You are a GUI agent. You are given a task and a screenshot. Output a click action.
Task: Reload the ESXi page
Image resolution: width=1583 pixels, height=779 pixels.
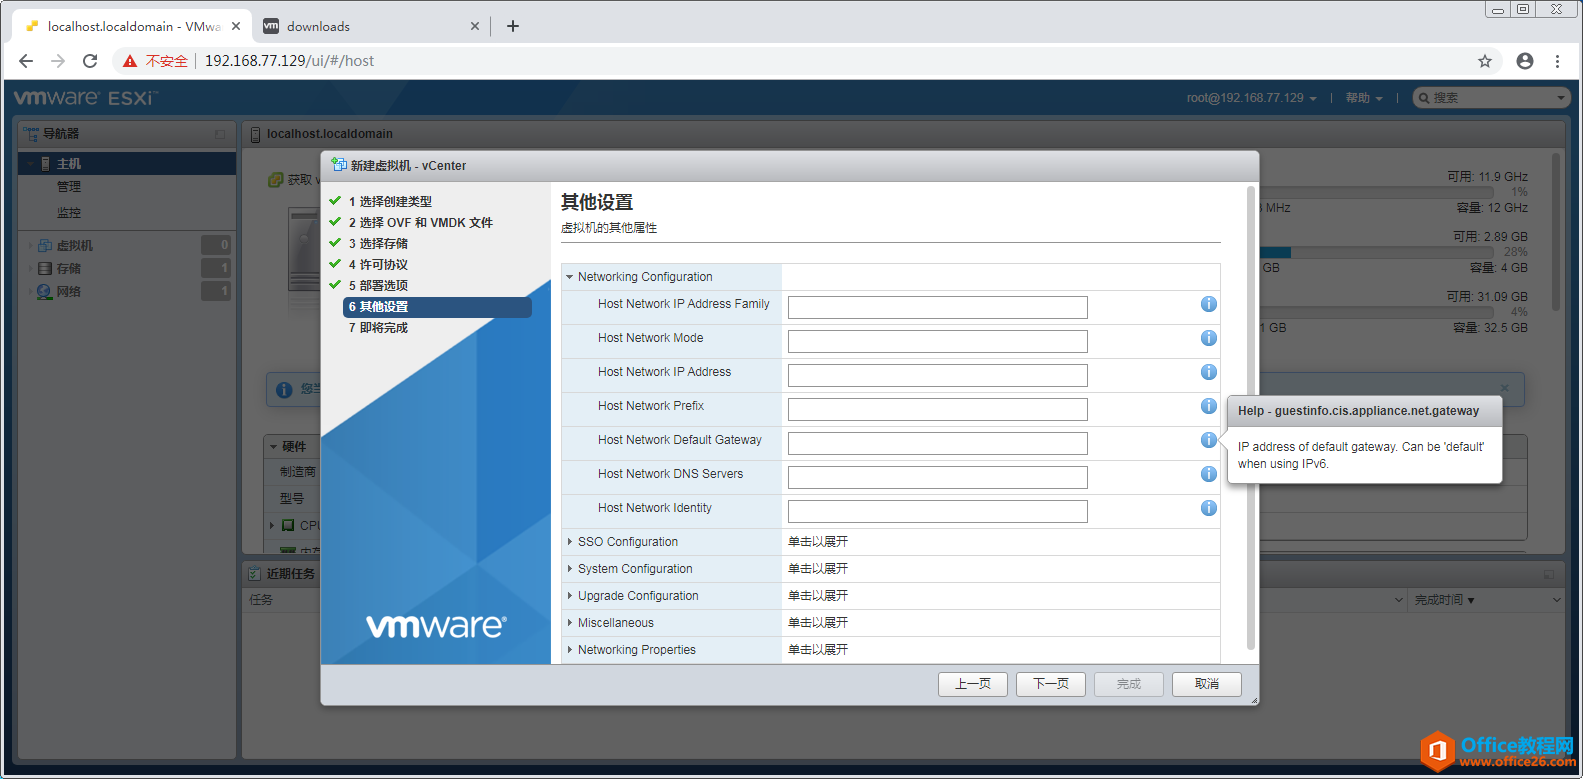tap(90, 61)
